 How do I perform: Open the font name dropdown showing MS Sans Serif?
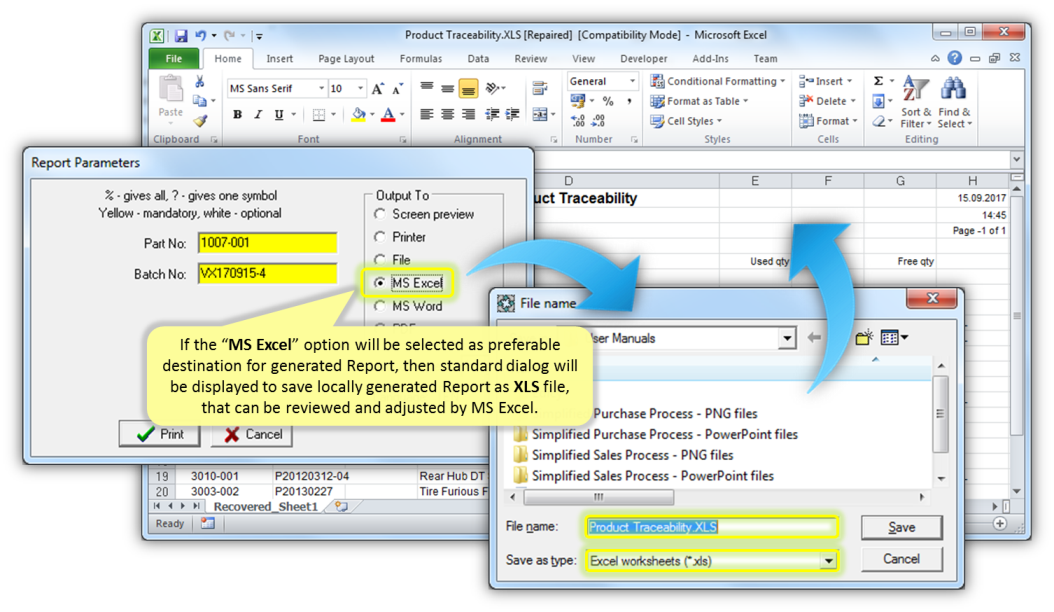(x=321, y=89)
